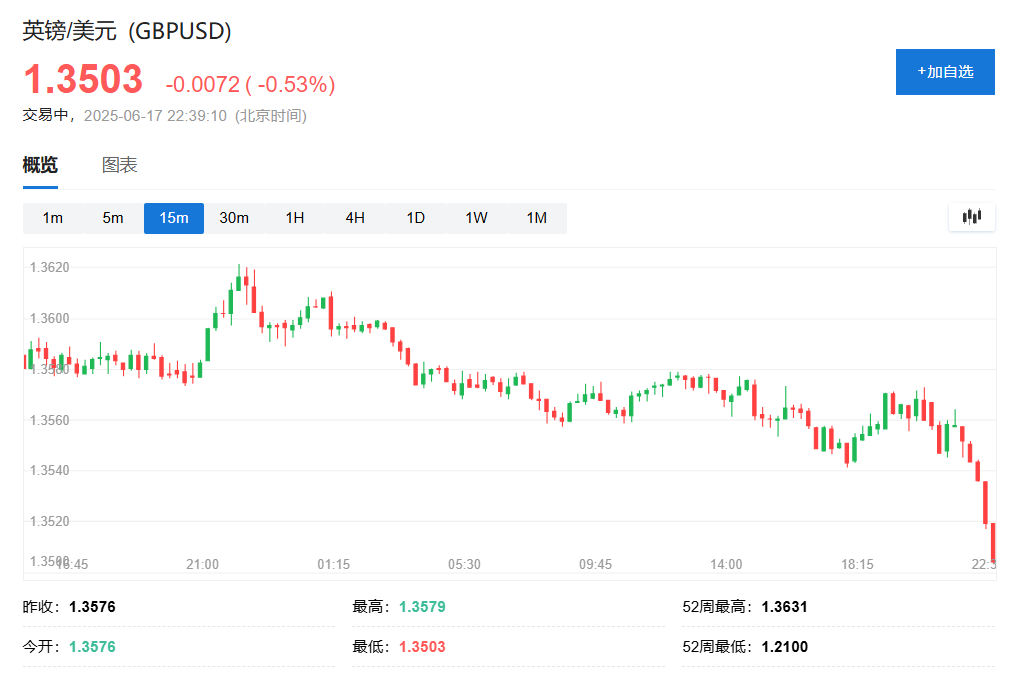The image size is (1015, 686).
Task: Click the current price 1.3503 in the header
Action: (83, 80)
